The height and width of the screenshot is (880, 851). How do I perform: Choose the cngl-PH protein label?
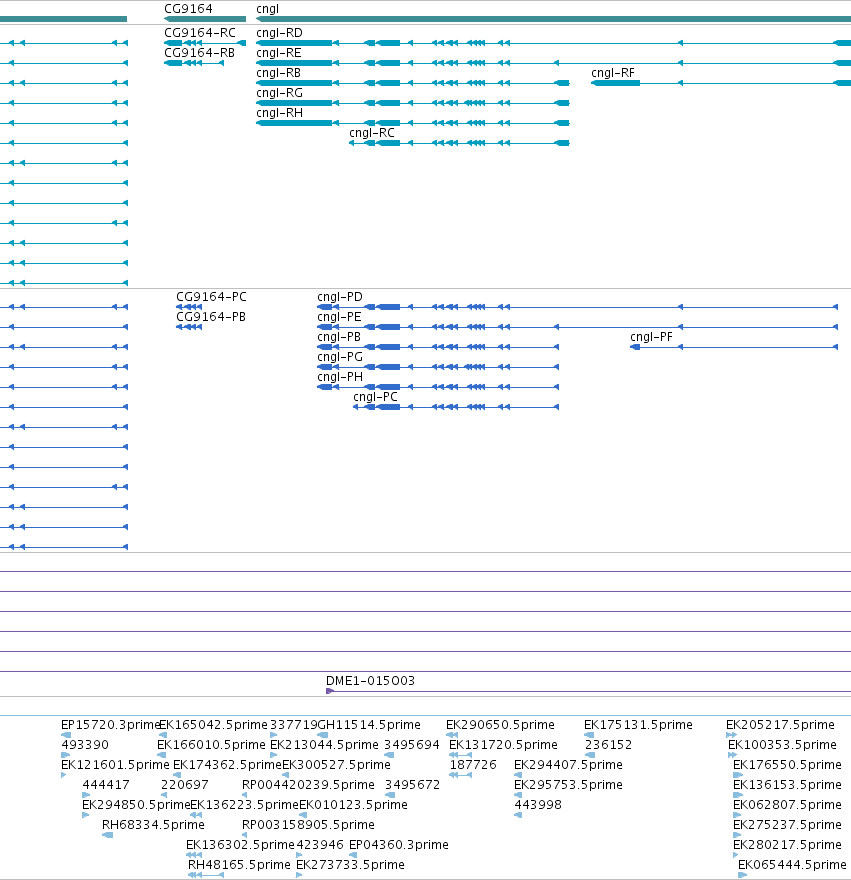pos(340,377)
